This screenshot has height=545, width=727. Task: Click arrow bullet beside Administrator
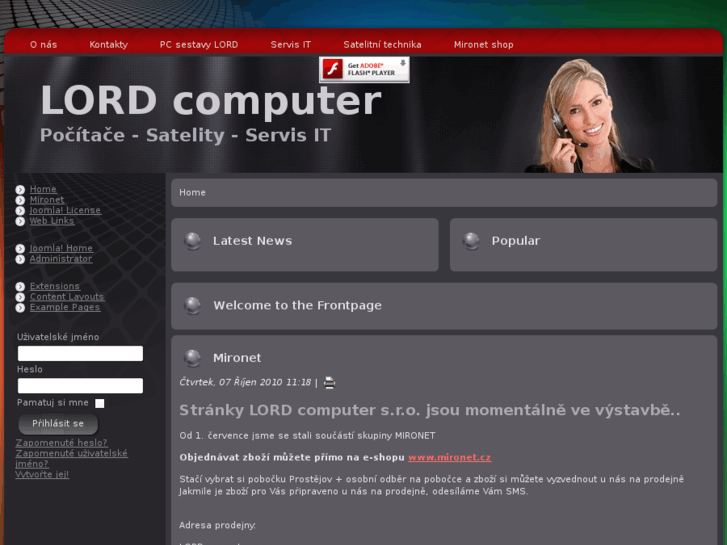(x=20, y=259)
